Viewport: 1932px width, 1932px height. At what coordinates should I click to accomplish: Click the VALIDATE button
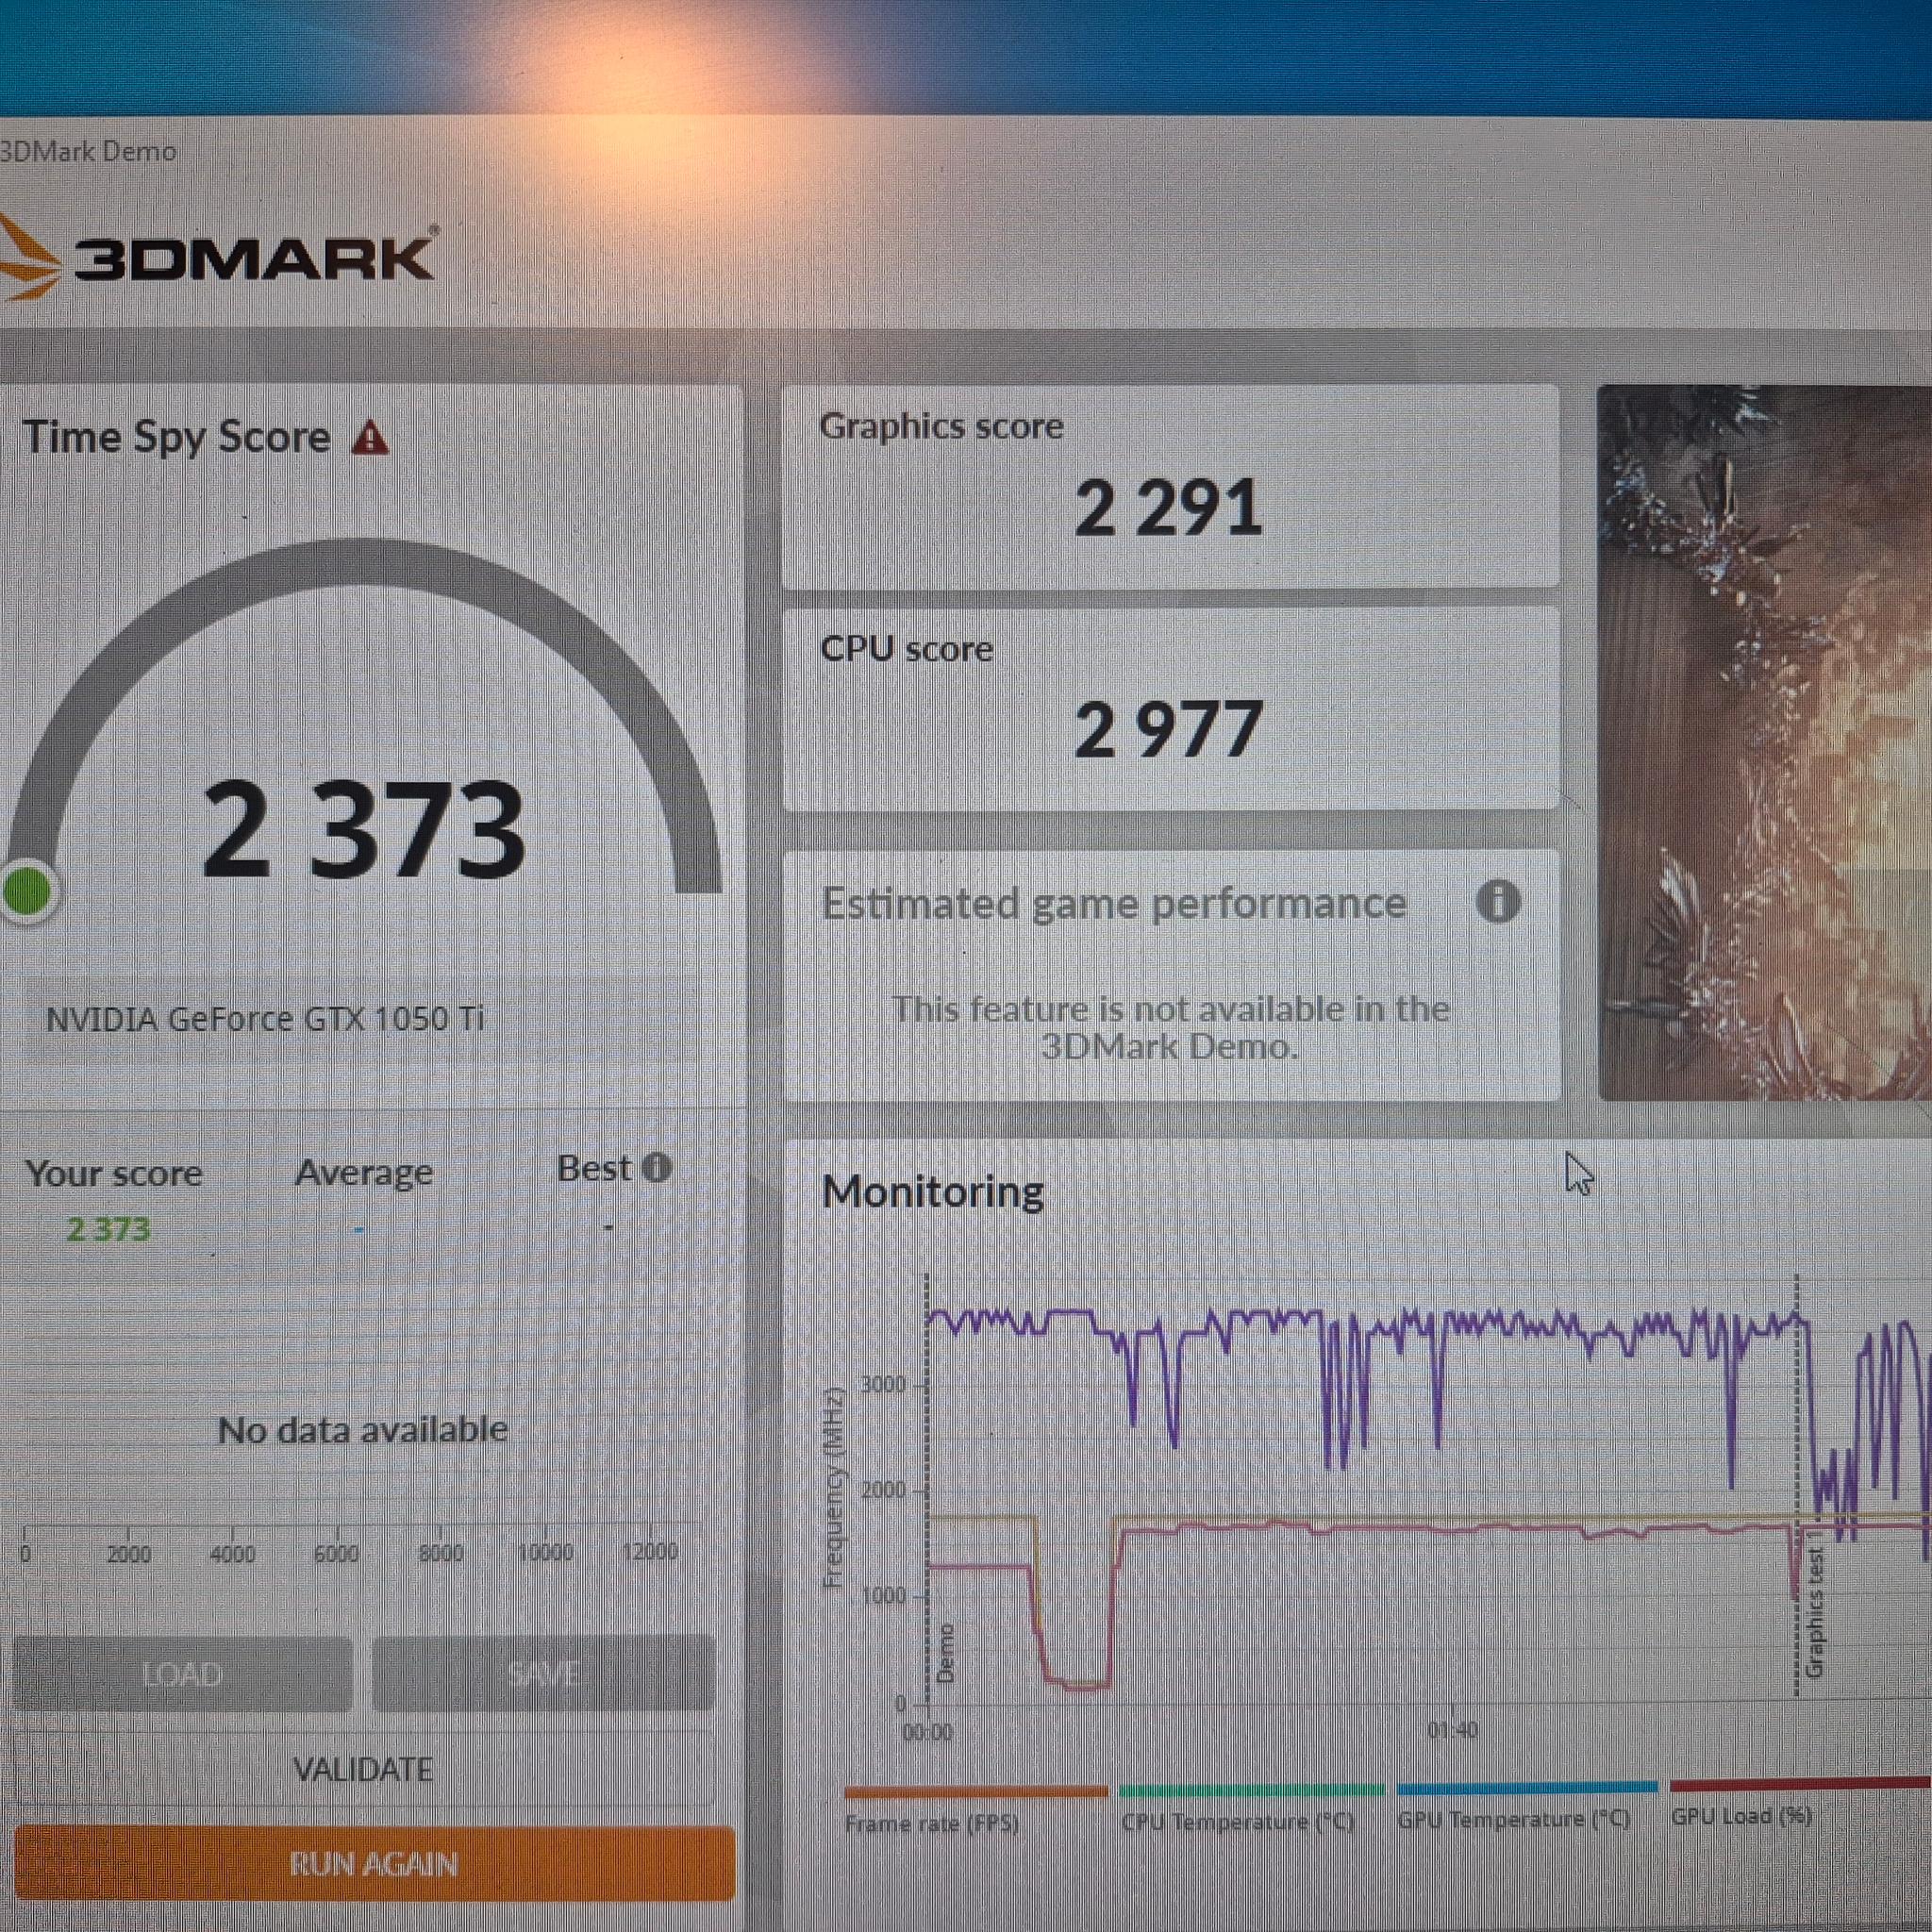click(363, 1769)
